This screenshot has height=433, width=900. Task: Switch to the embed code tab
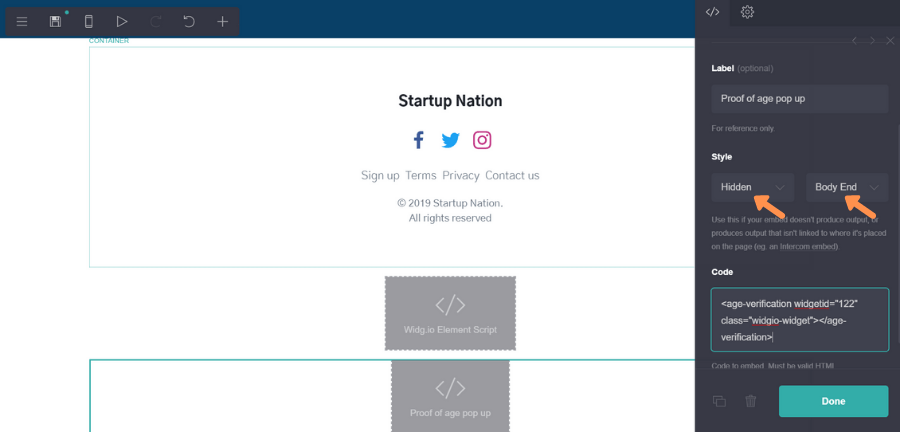tap(712, 12)
